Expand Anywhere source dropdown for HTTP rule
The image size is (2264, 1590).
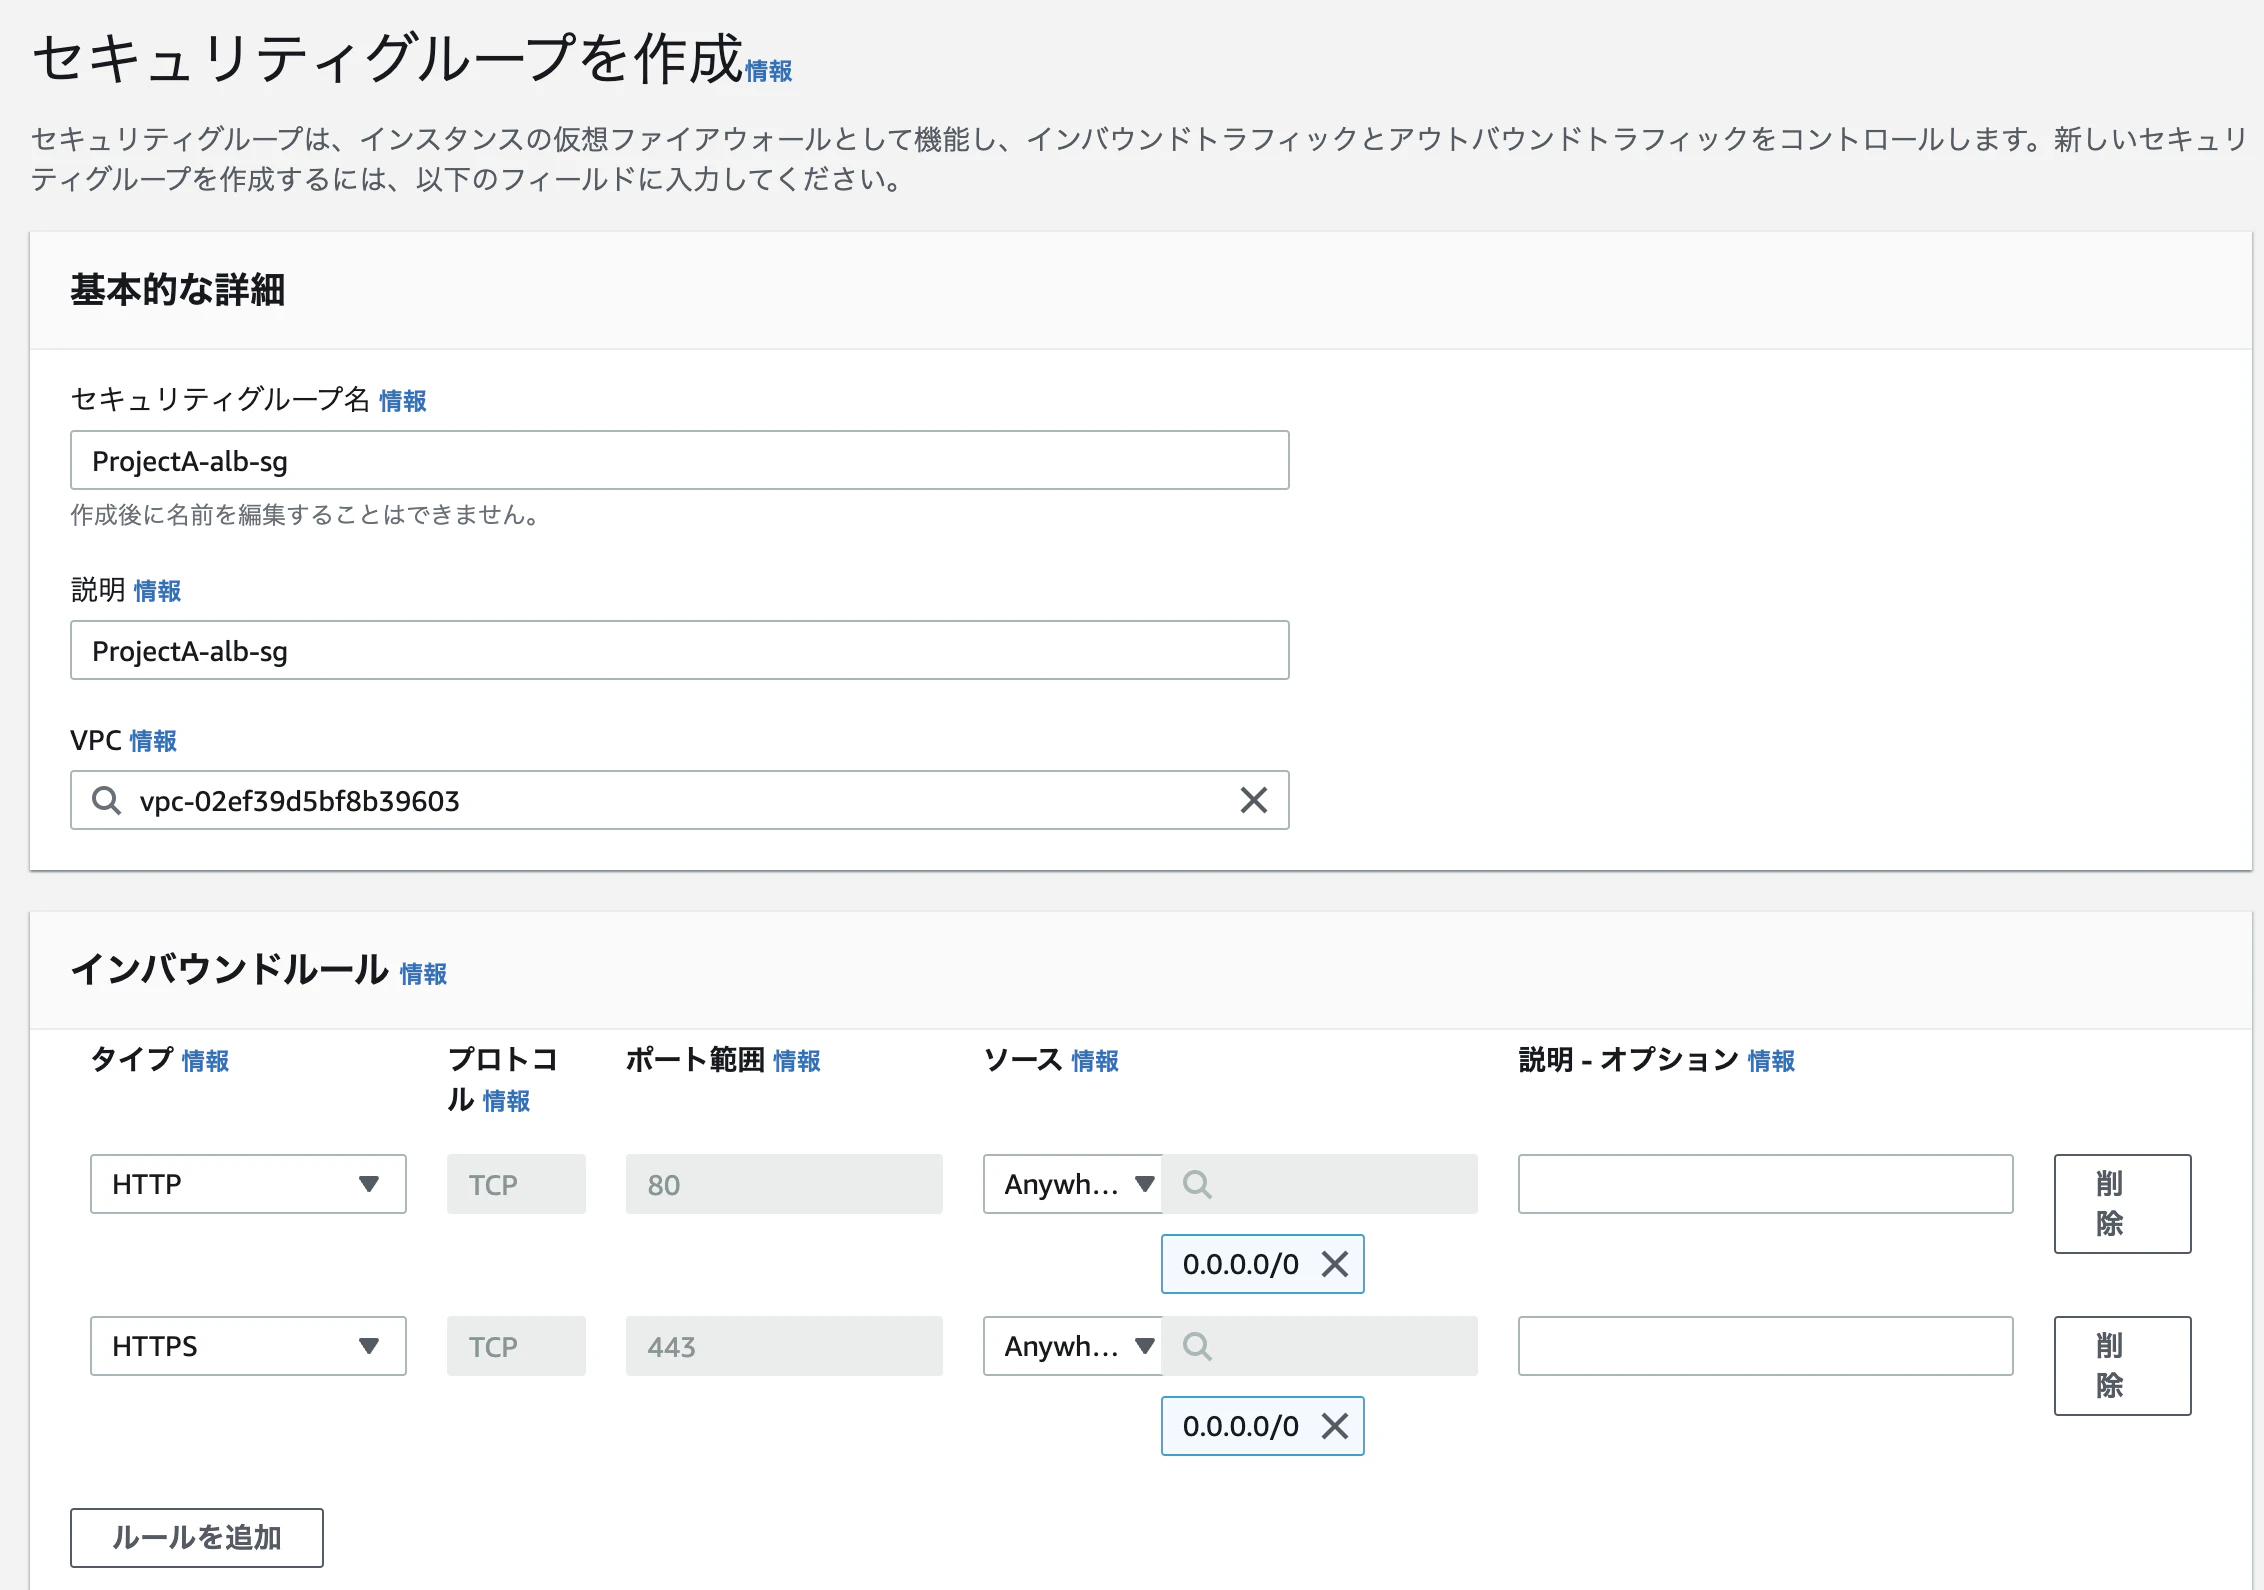point(1073,1184)
